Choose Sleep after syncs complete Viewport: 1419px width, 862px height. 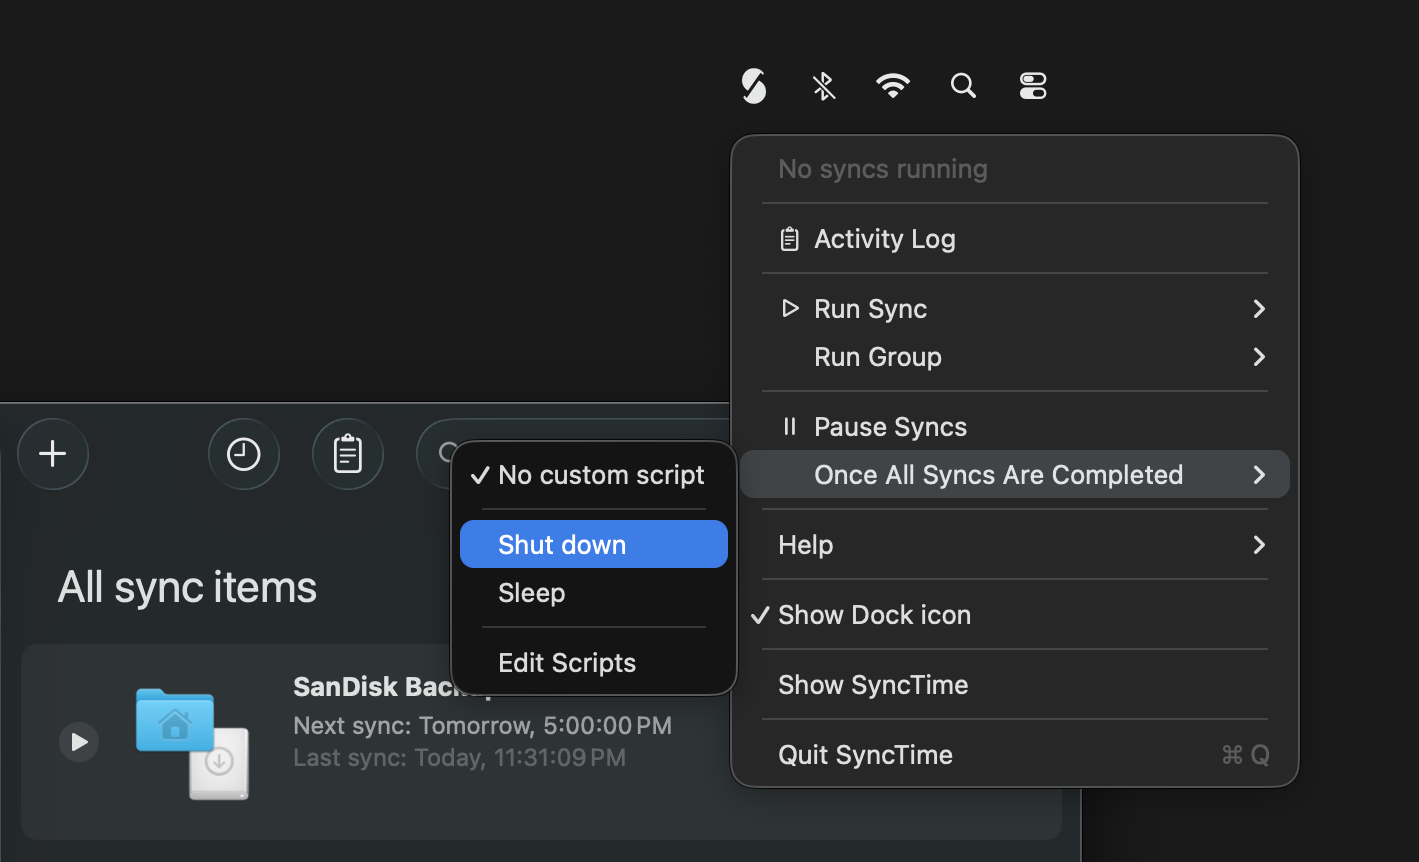[532, 593]
